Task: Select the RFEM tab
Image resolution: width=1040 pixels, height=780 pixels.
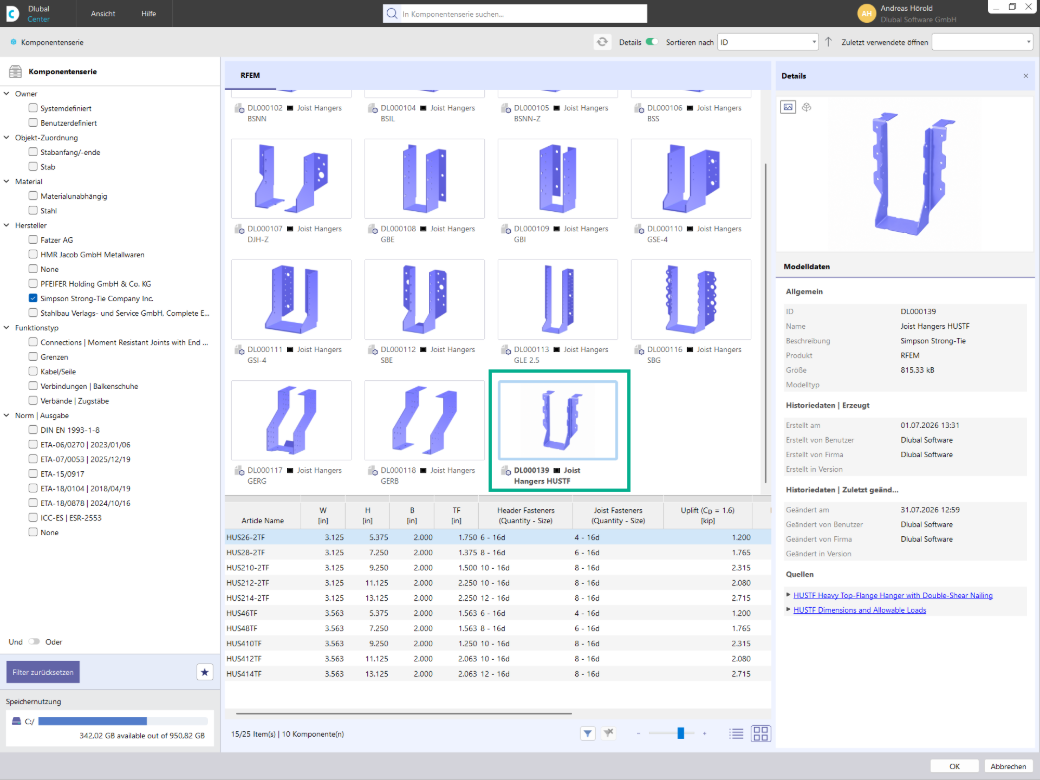Action: pos(250,76)
